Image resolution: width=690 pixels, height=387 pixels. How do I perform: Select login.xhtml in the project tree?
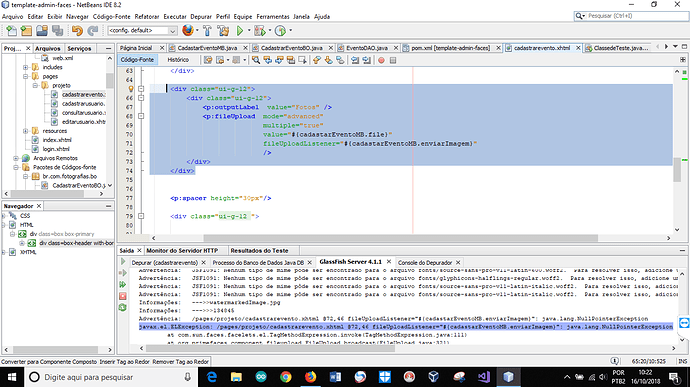click(x=56, y=149)
